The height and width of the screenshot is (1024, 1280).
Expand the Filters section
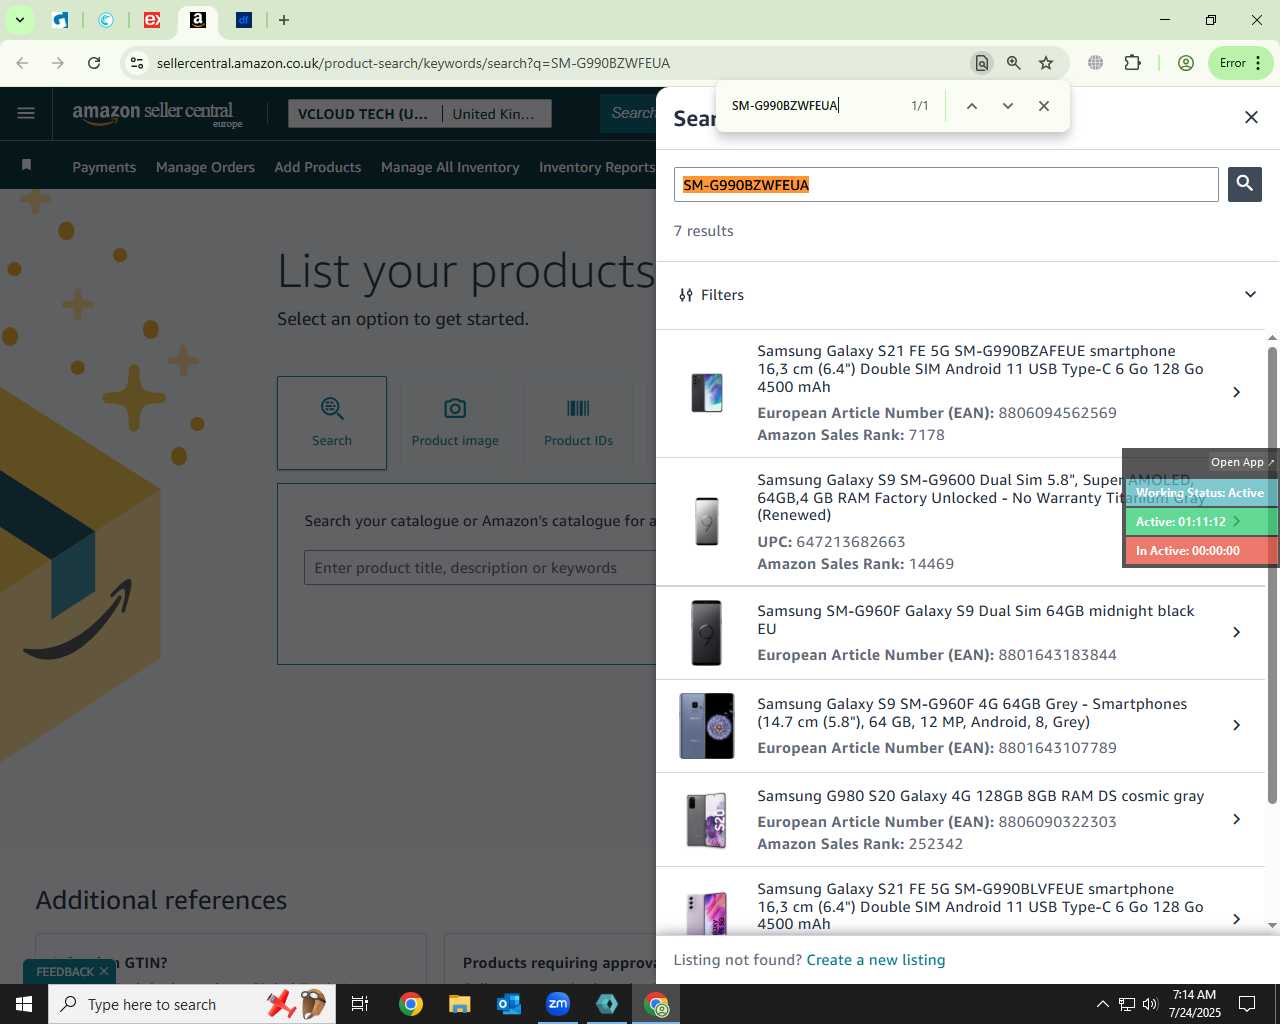(x=966, y=295)
